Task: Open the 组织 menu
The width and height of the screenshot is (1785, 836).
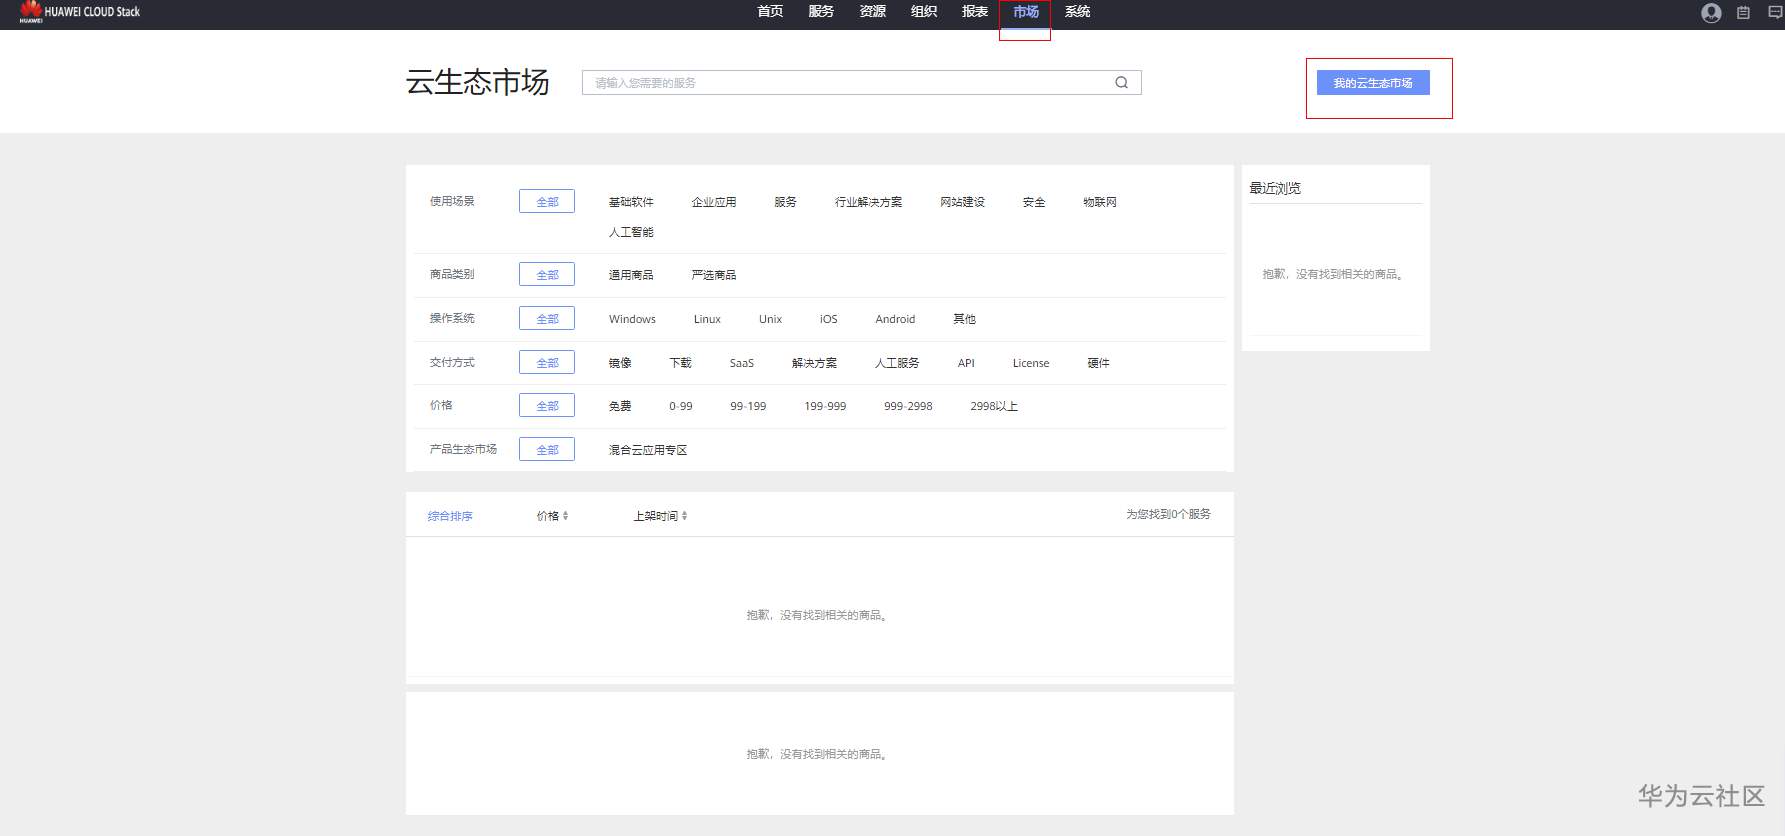Action: [x=924, y=12]
